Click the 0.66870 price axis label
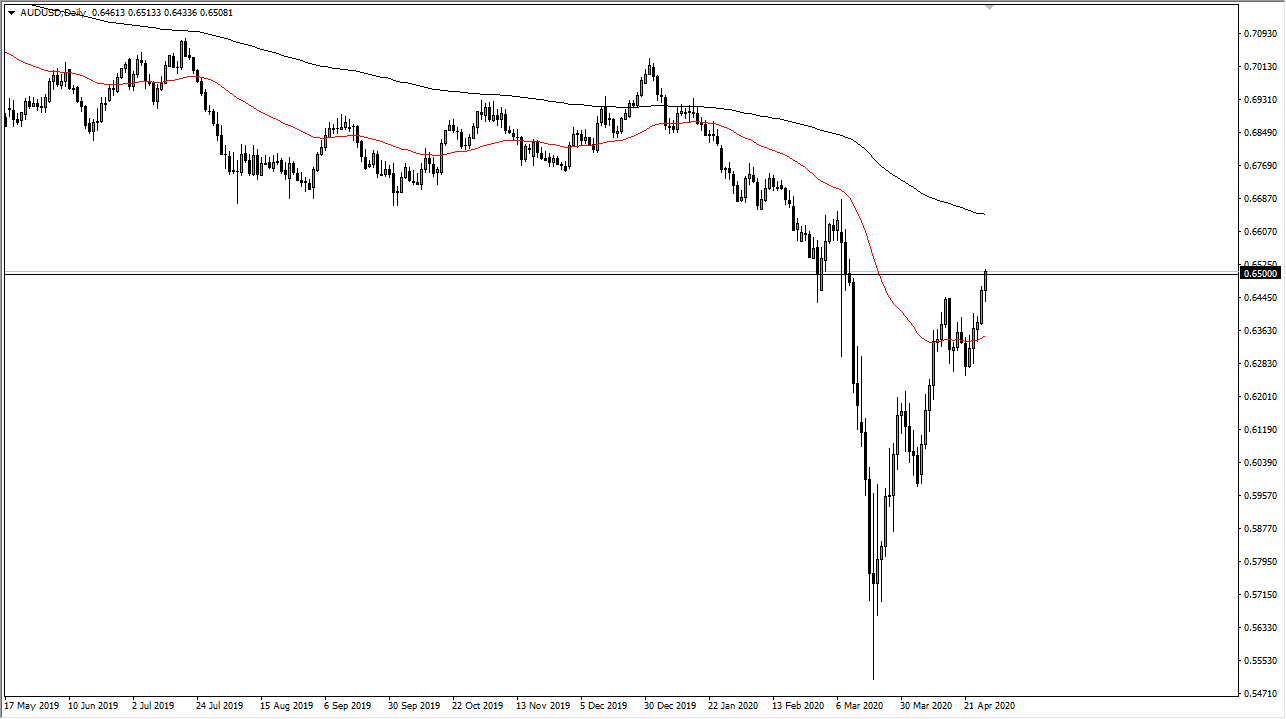Image resolution: width=1286 pixels, height=719 pixels. pos(1260,199)
